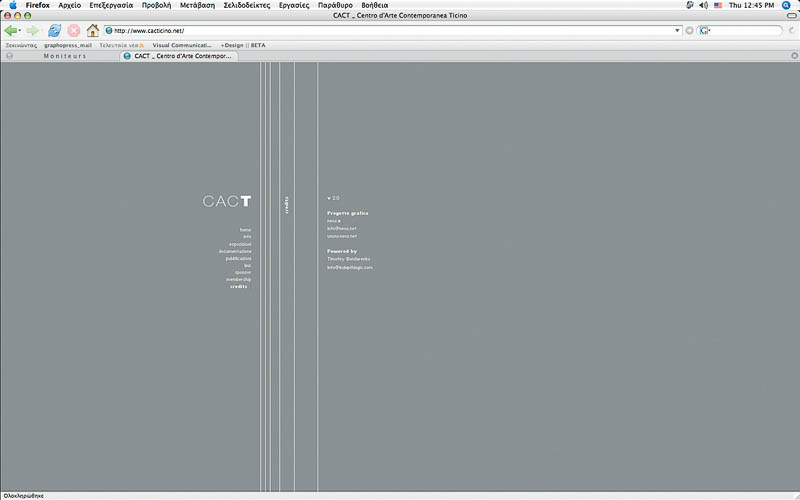The width and height of the screenshot is (800, 500).
Task: Open the sponsor link in site menu
Action: 242,272
